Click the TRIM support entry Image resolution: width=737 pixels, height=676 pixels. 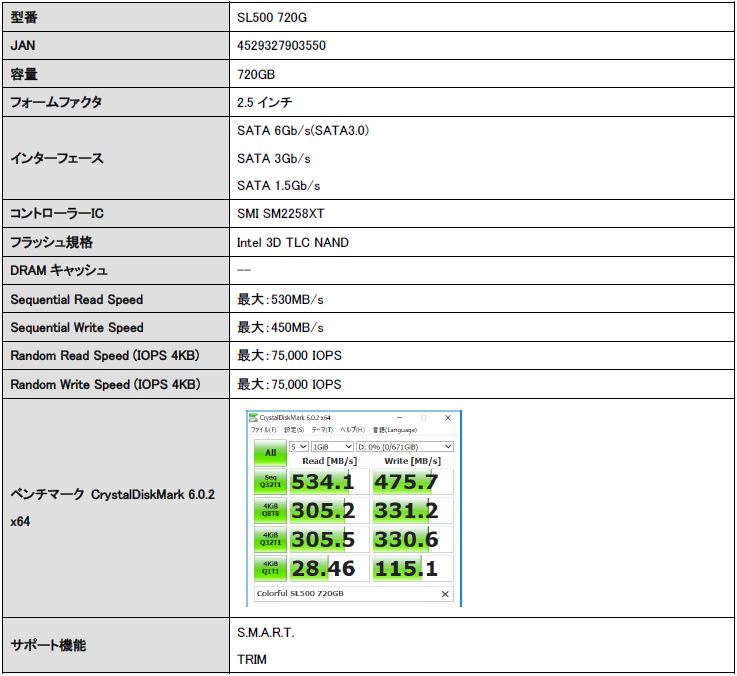[251, 660]
